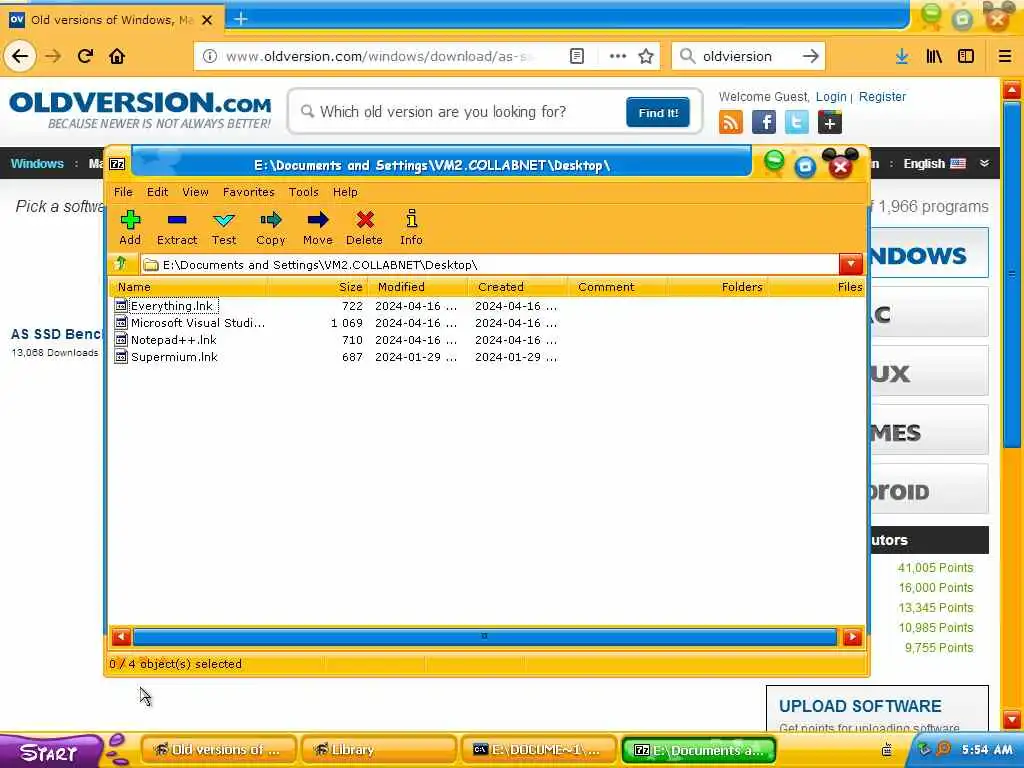Select Notepad++.lnk file row
Screen dimensions: 1024x768
(487, 340)
